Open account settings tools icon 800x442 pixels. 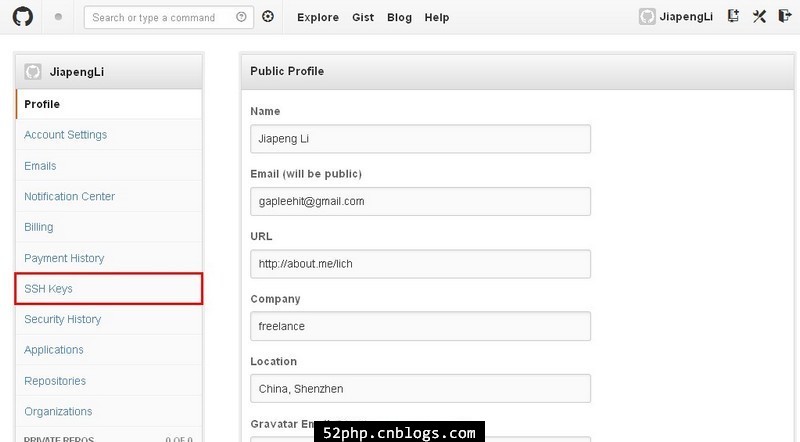pyautogui.click(x=759, y=16)
